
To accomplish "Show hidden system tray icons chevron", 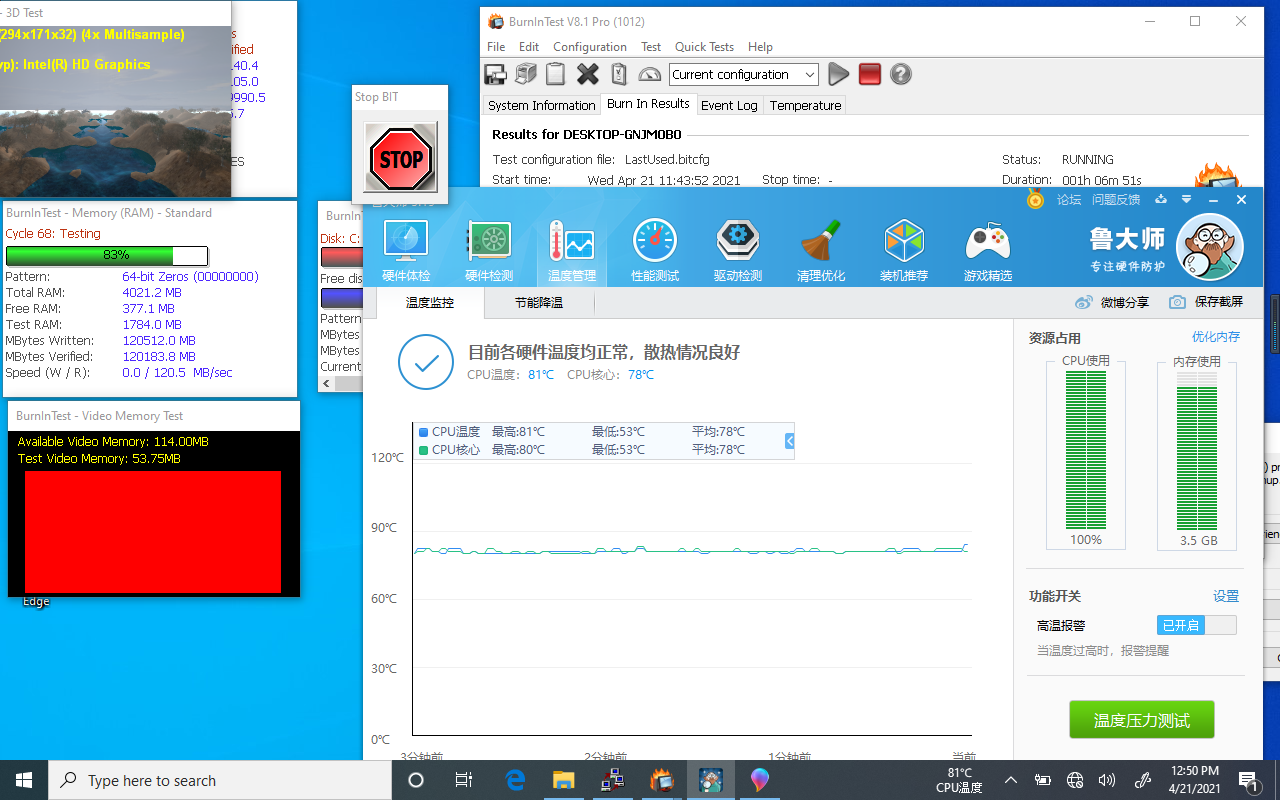I will [1011, 780].
